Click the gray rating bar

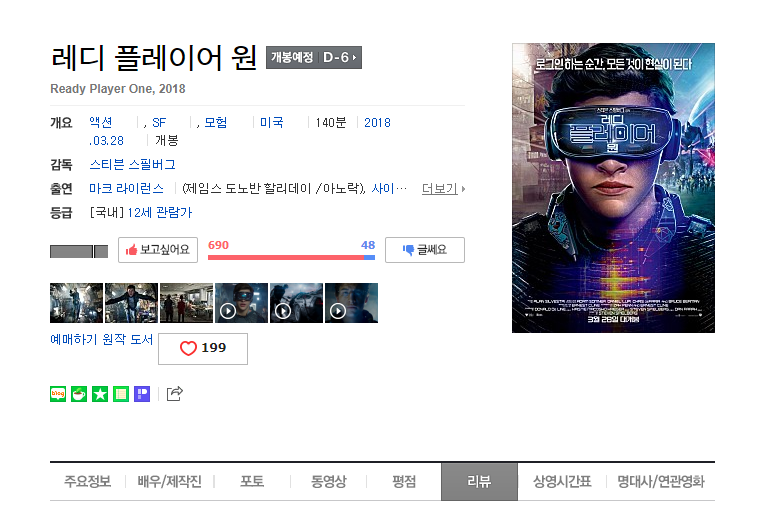(79, 251)
